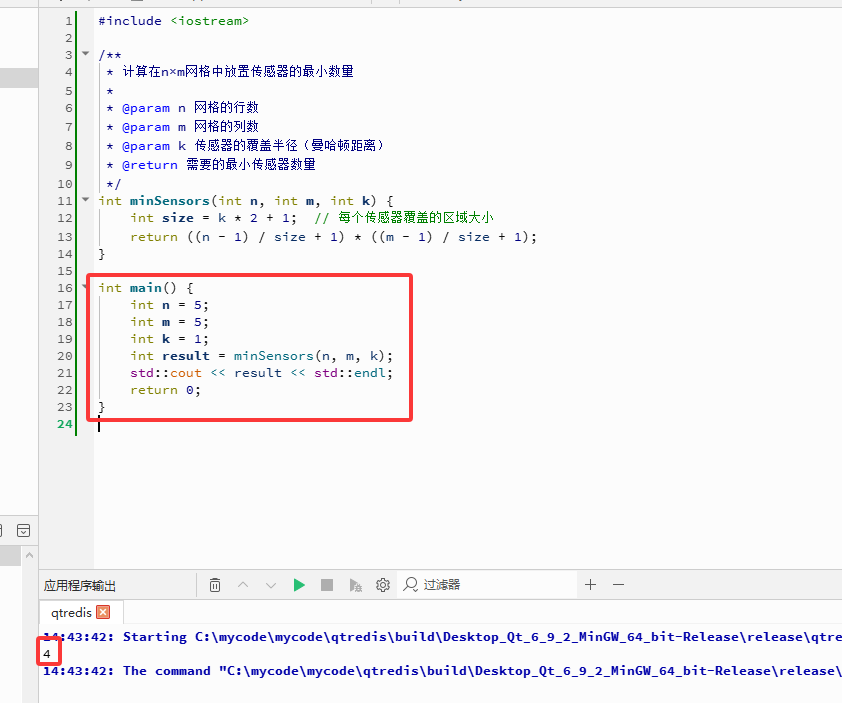Image resolution: width=842 pixels, height=703 pixels.
Task: Click 'int k = 1;' line
Action: coord(169,339)
